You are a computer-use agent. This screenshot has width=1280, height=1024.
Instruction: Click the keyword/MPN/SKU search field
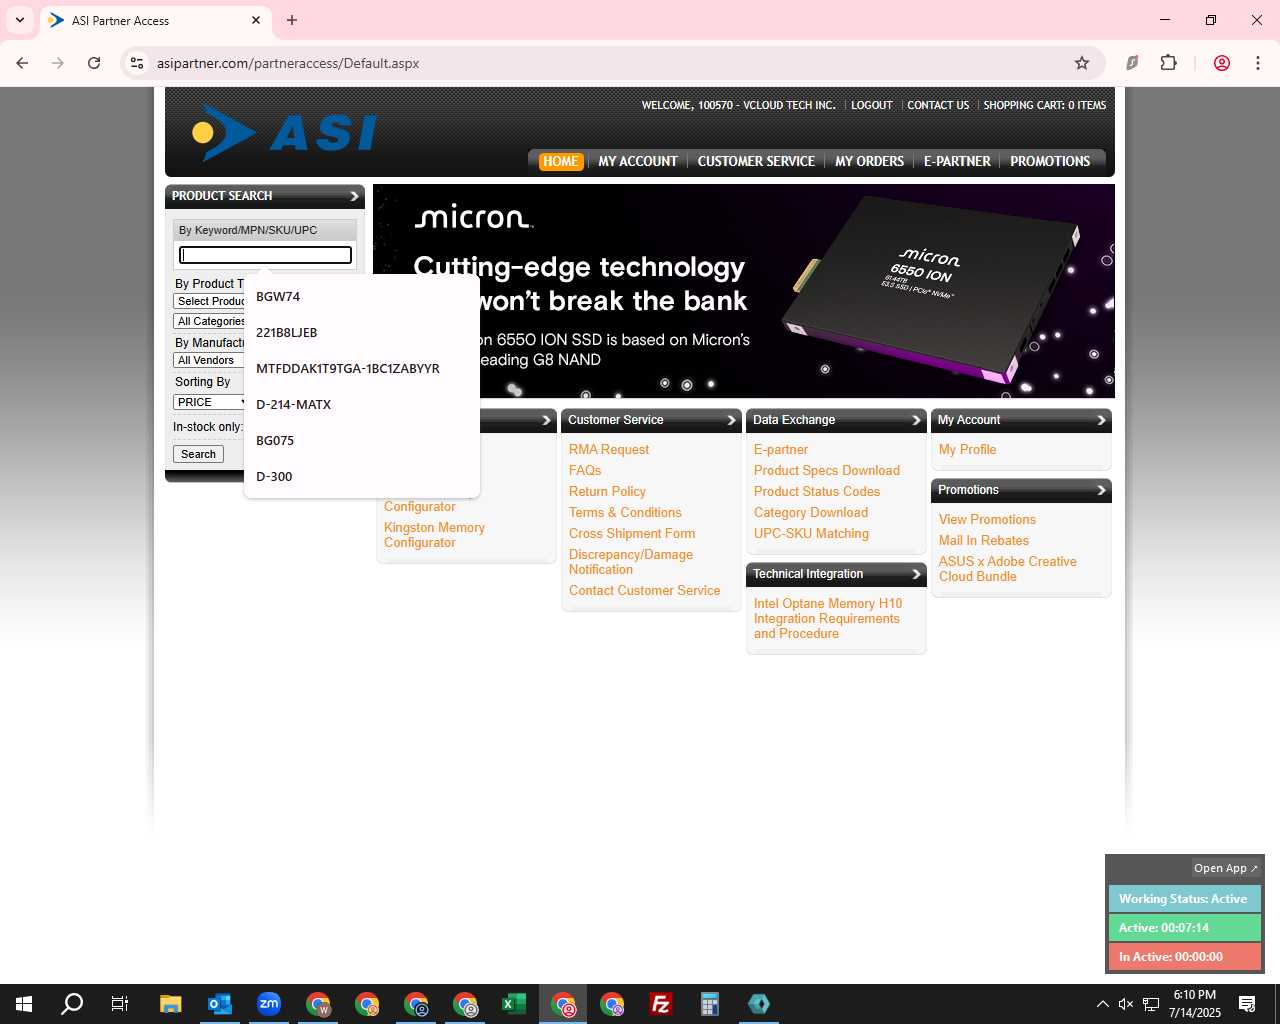265,255
